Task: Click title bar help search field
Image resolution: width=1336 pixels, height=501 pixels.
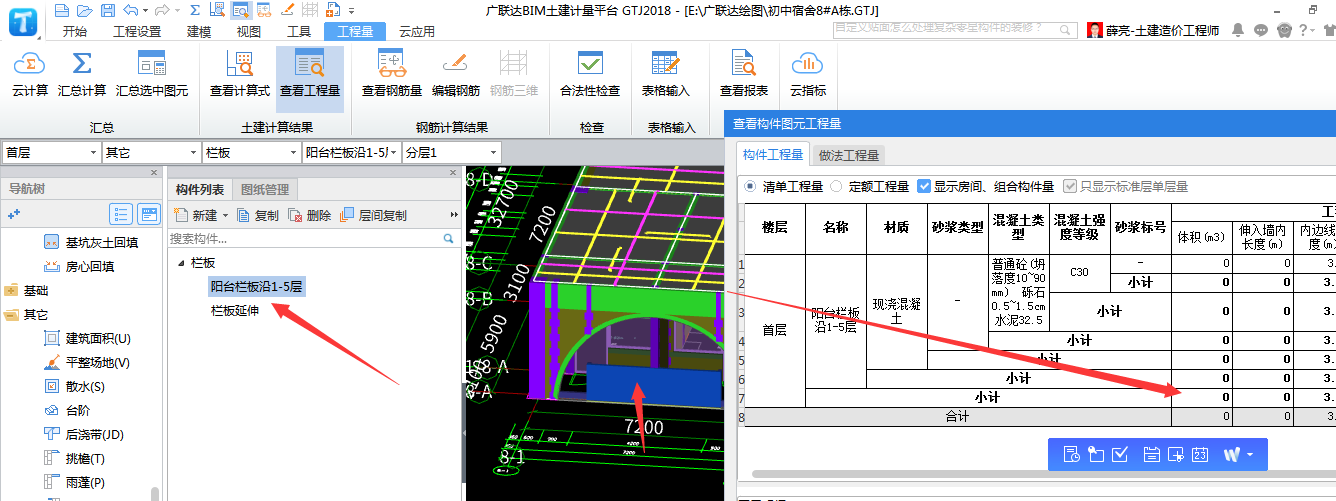Action: click(x=953, y=29)
